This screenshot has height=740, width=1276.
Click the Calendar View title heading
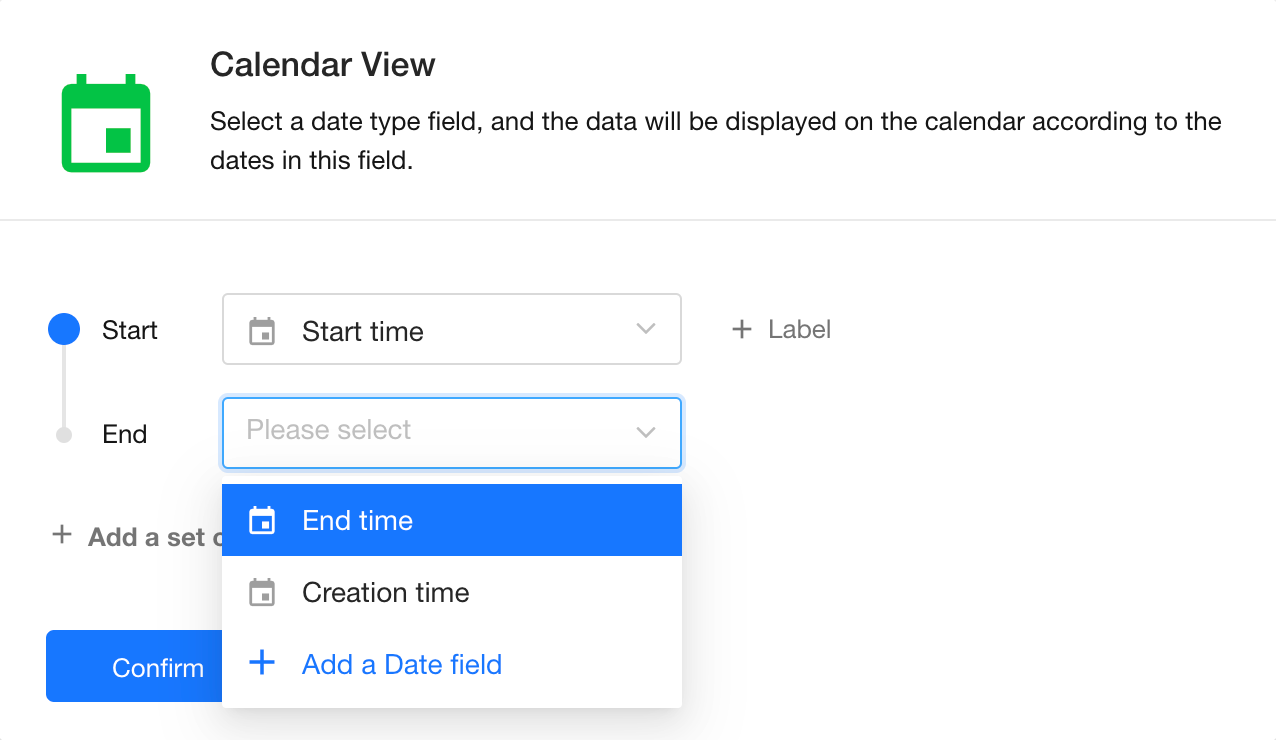(322, 65)
